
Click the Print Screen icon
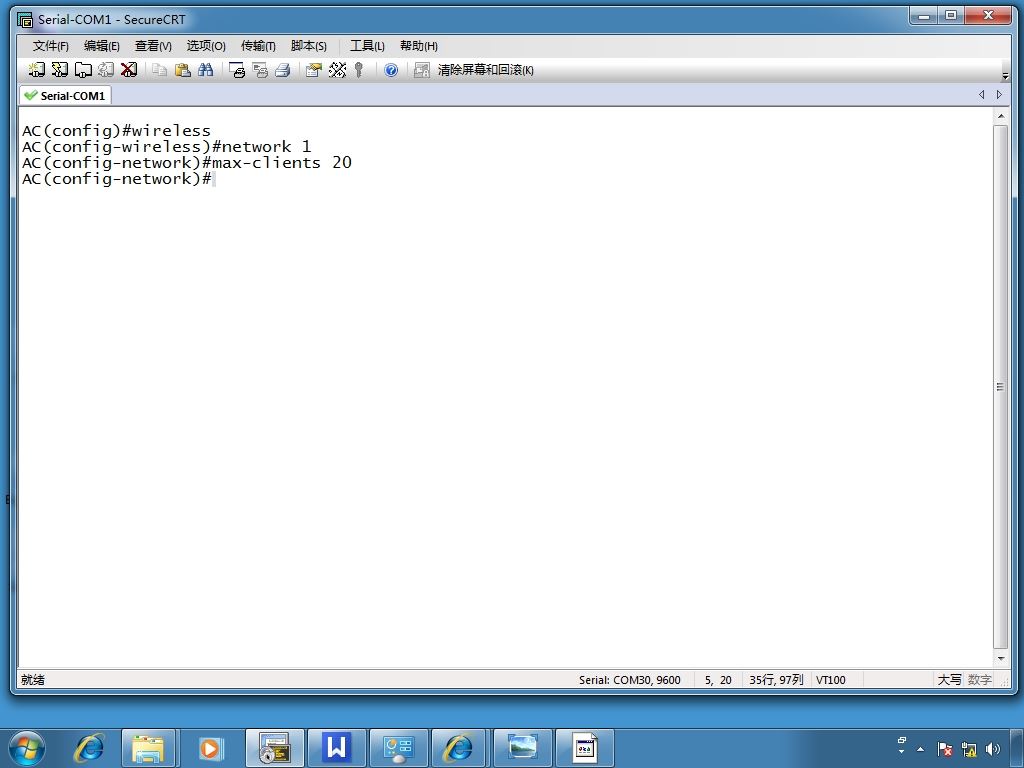236,70
